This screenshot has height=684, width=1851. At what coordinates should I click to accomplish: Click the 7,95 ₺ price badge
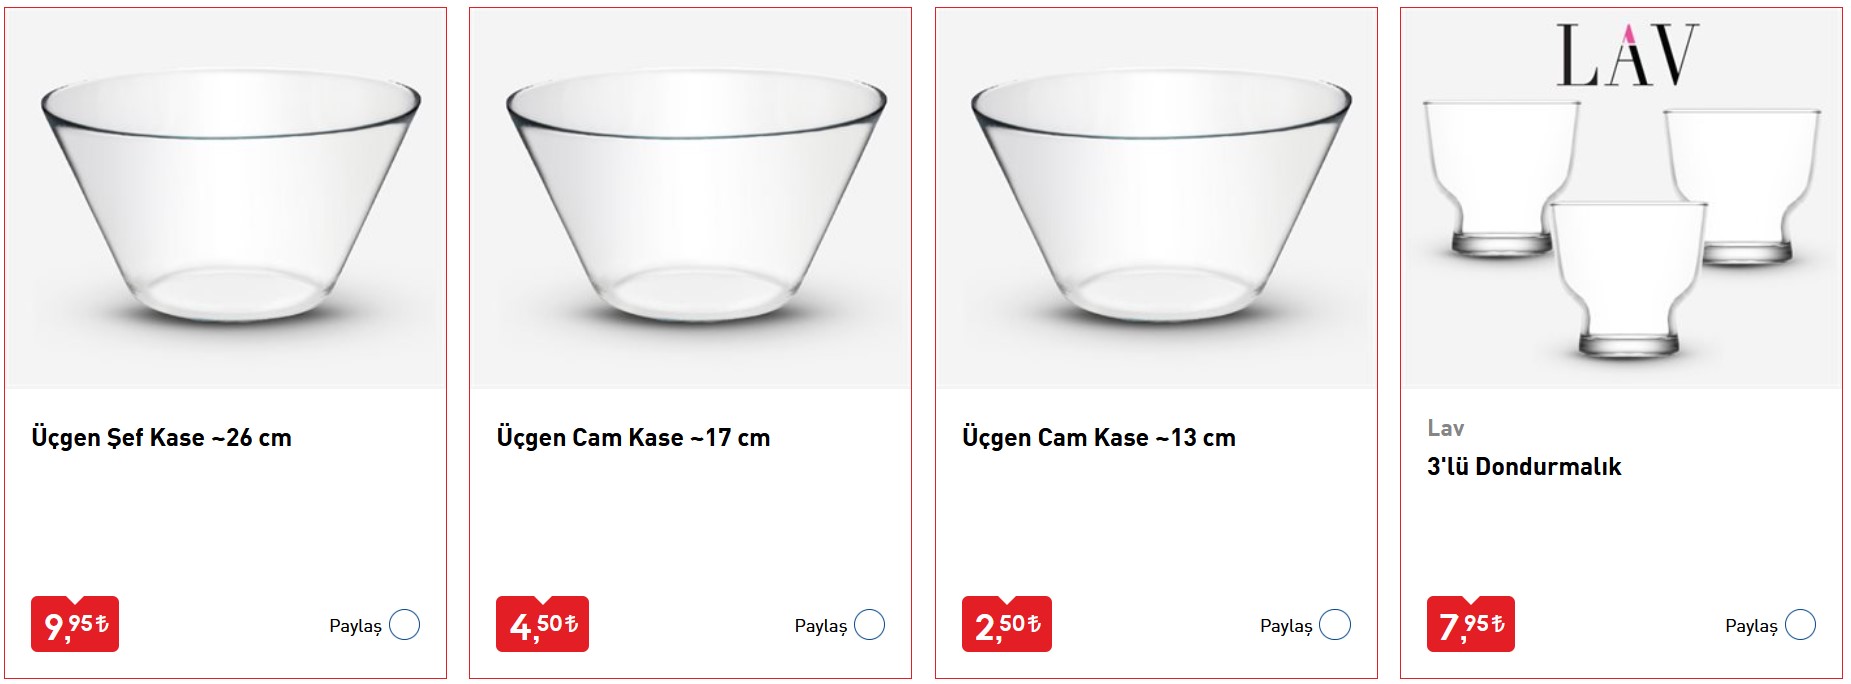coord(1470,624)
